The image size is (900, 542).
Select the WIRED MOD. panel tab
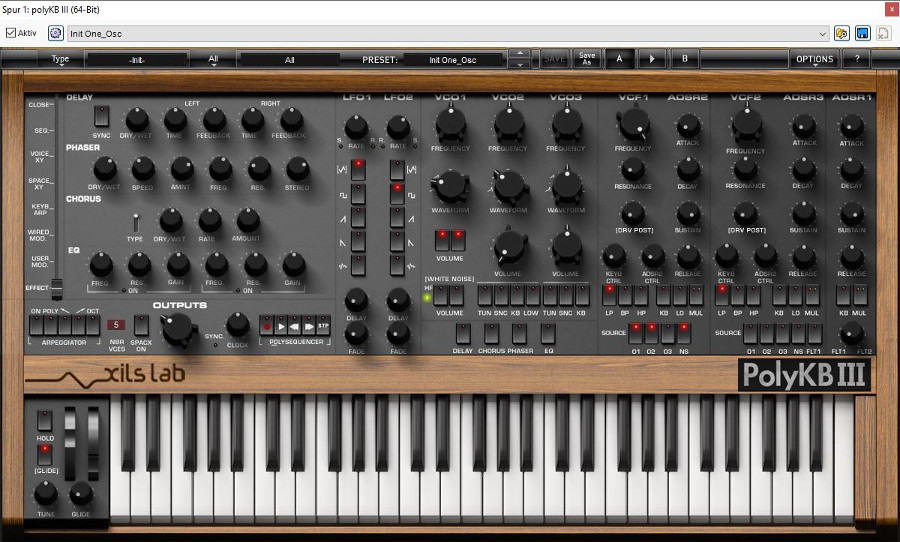point(40,235)
